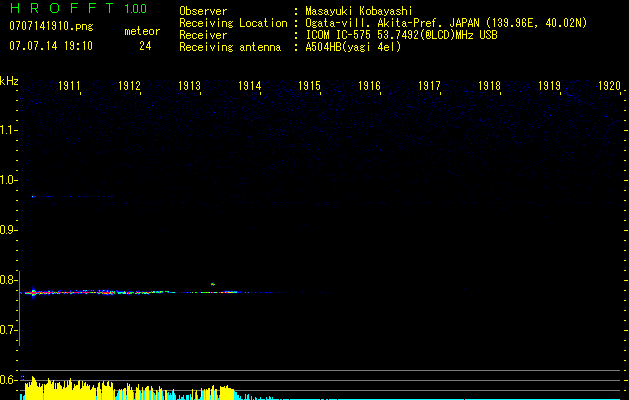
Task: Click the timestamp 07.07.14 19:10
Action: tap(51, 46)
